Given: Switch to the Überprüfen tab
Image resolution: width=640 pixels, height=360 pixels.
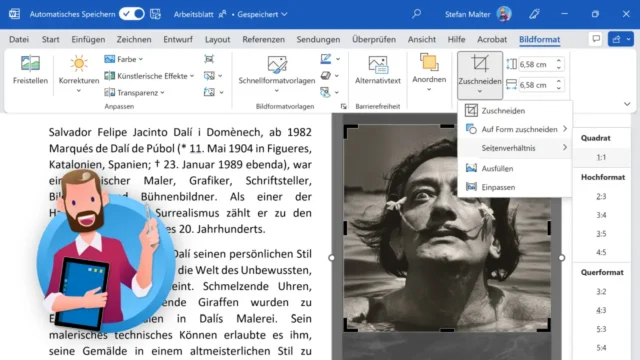Looking at the screenshot, I should tap(374, 40).
